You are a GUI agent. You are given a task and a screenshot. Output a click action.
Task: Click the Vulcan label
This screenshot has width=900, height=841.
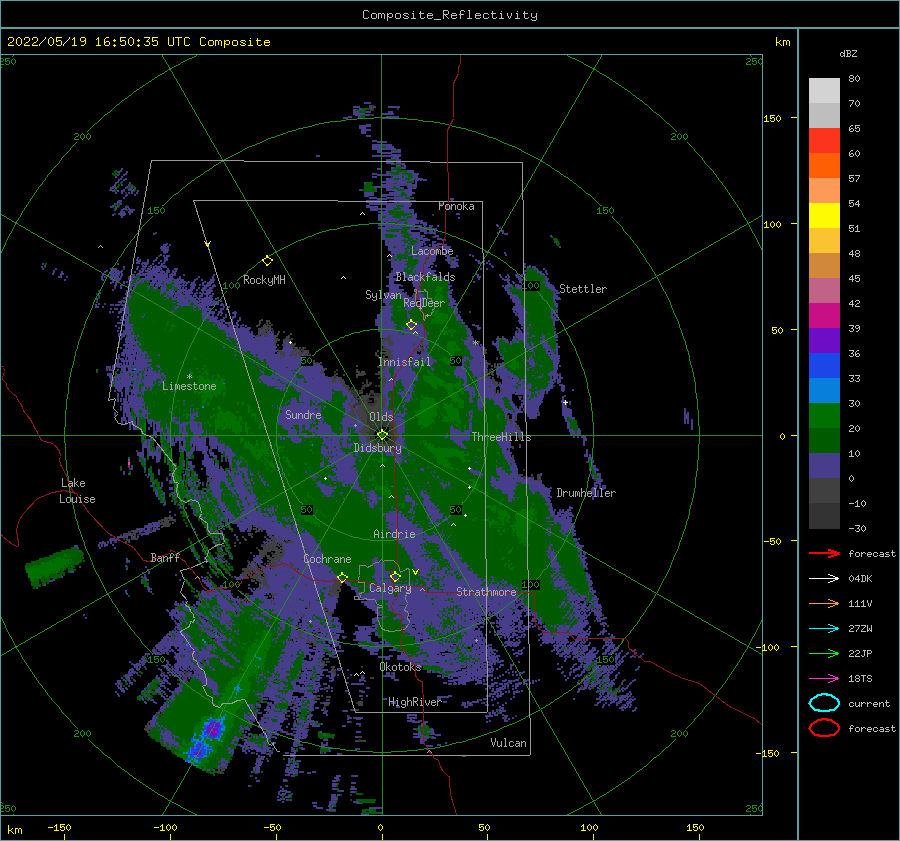coord(508,743)
